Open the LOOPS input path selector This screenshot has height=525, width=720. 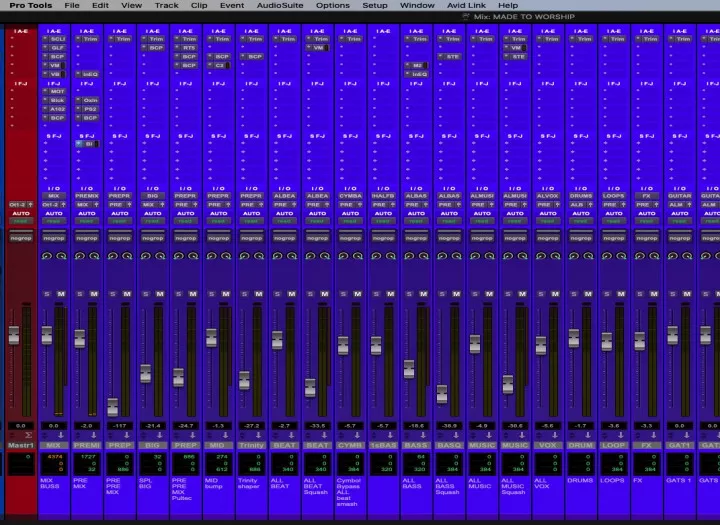614,196
